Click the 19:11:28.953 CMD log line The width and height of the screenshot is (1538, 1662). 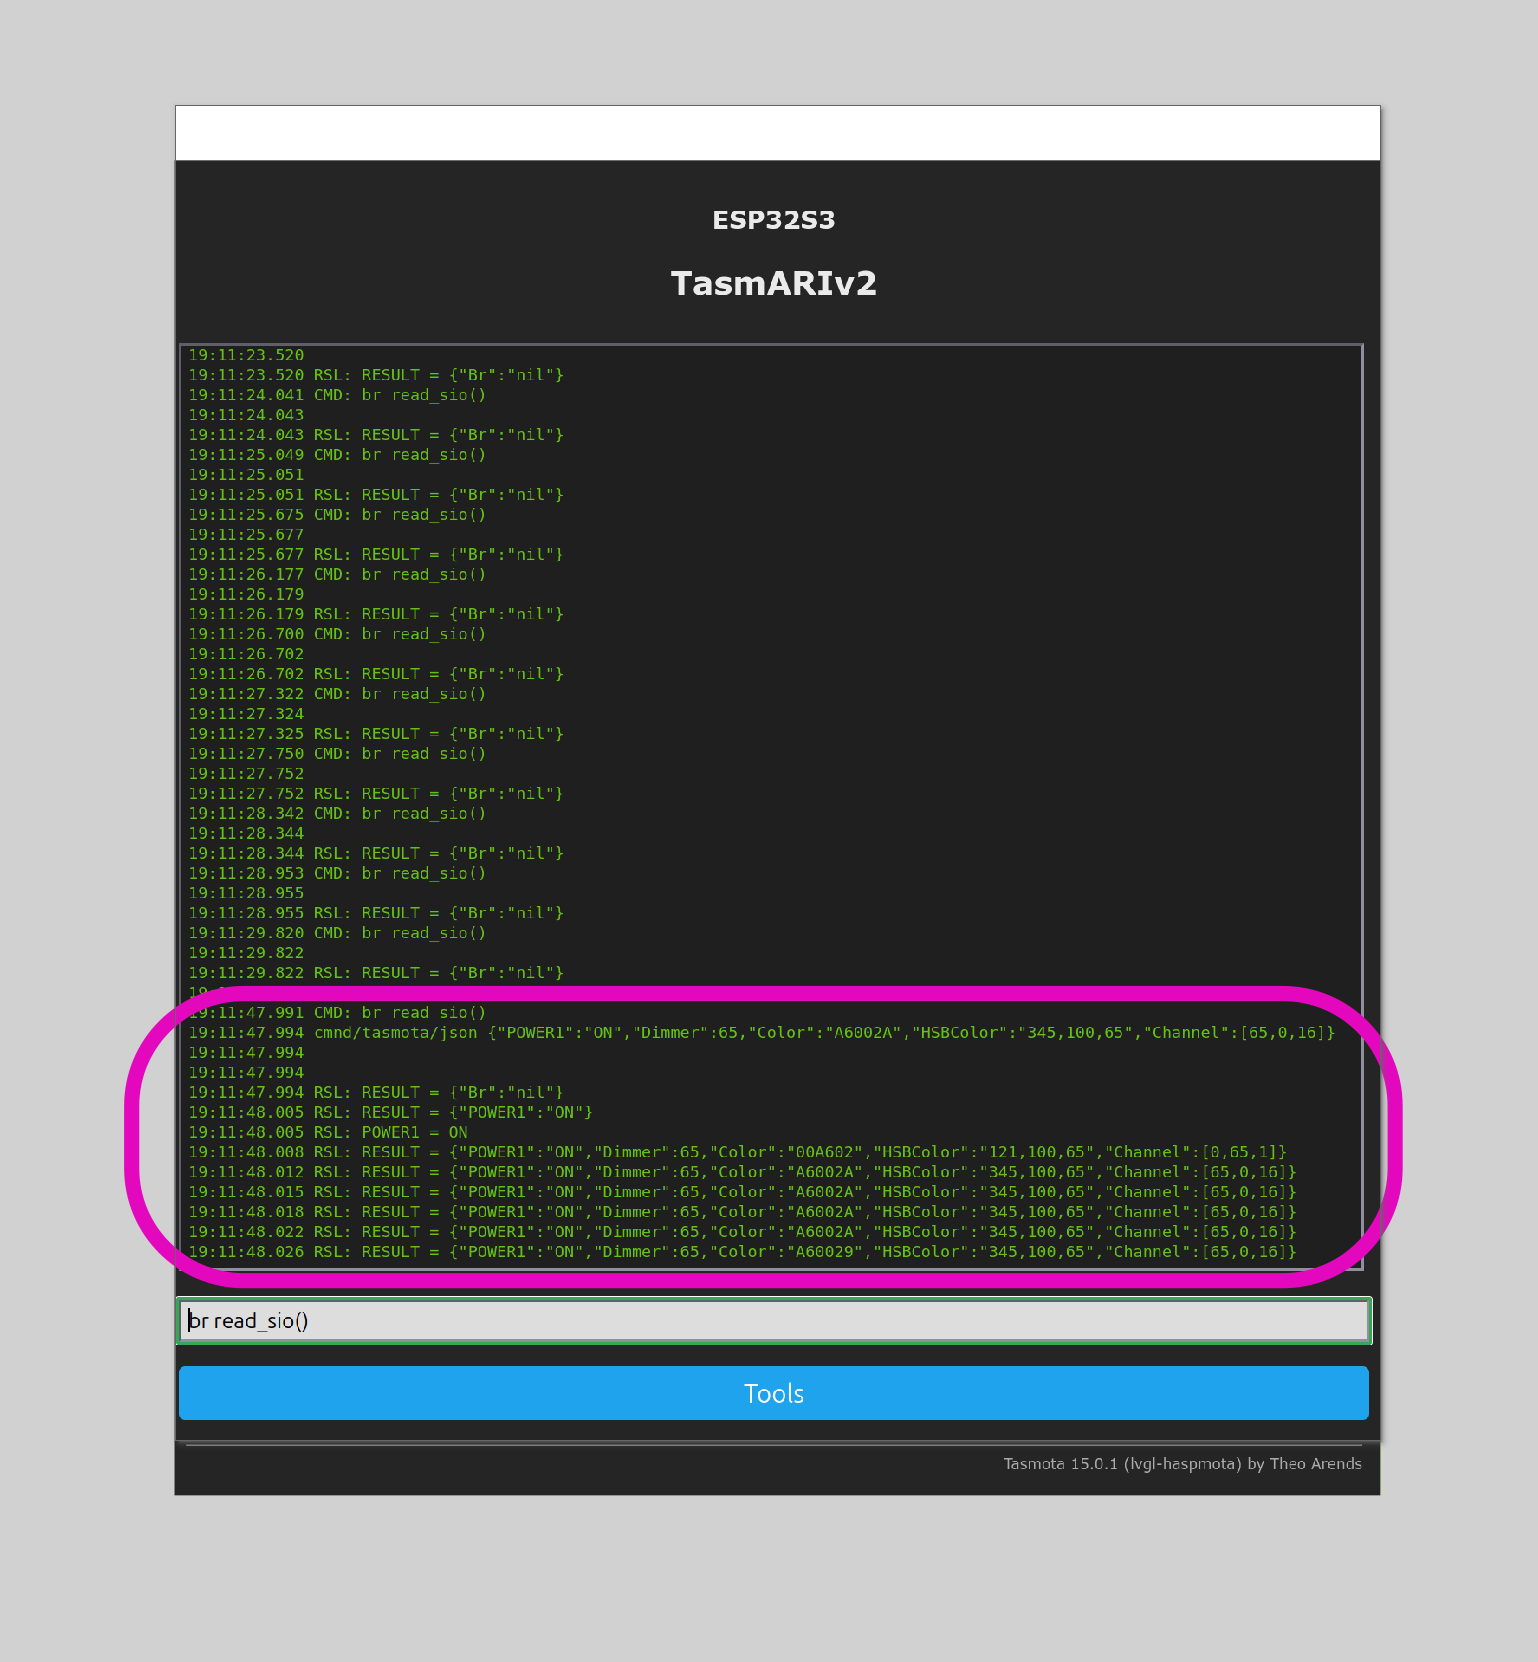[337, 873]
